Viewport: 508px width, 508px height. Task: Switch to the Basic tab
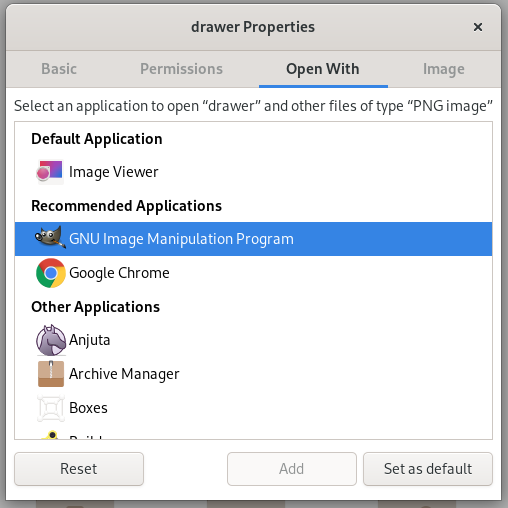point(59,69)
